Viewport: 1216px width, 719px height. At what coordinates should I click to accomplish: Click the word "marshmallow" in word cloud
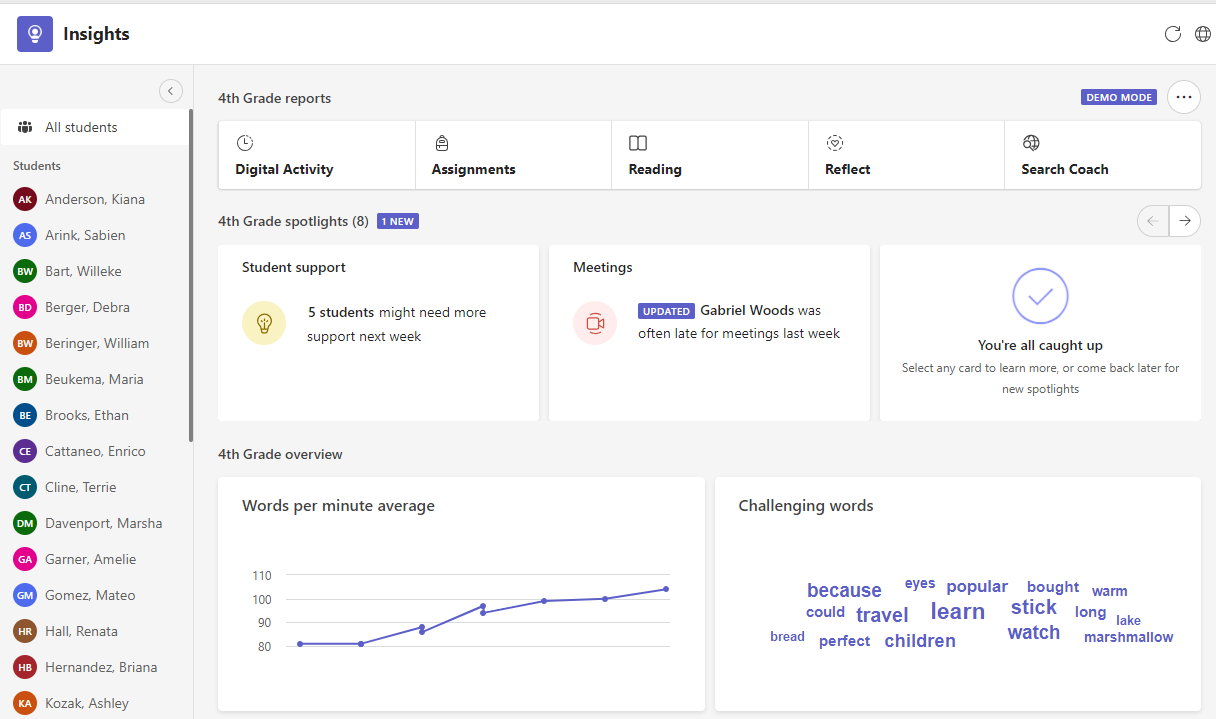point(1128,637)
